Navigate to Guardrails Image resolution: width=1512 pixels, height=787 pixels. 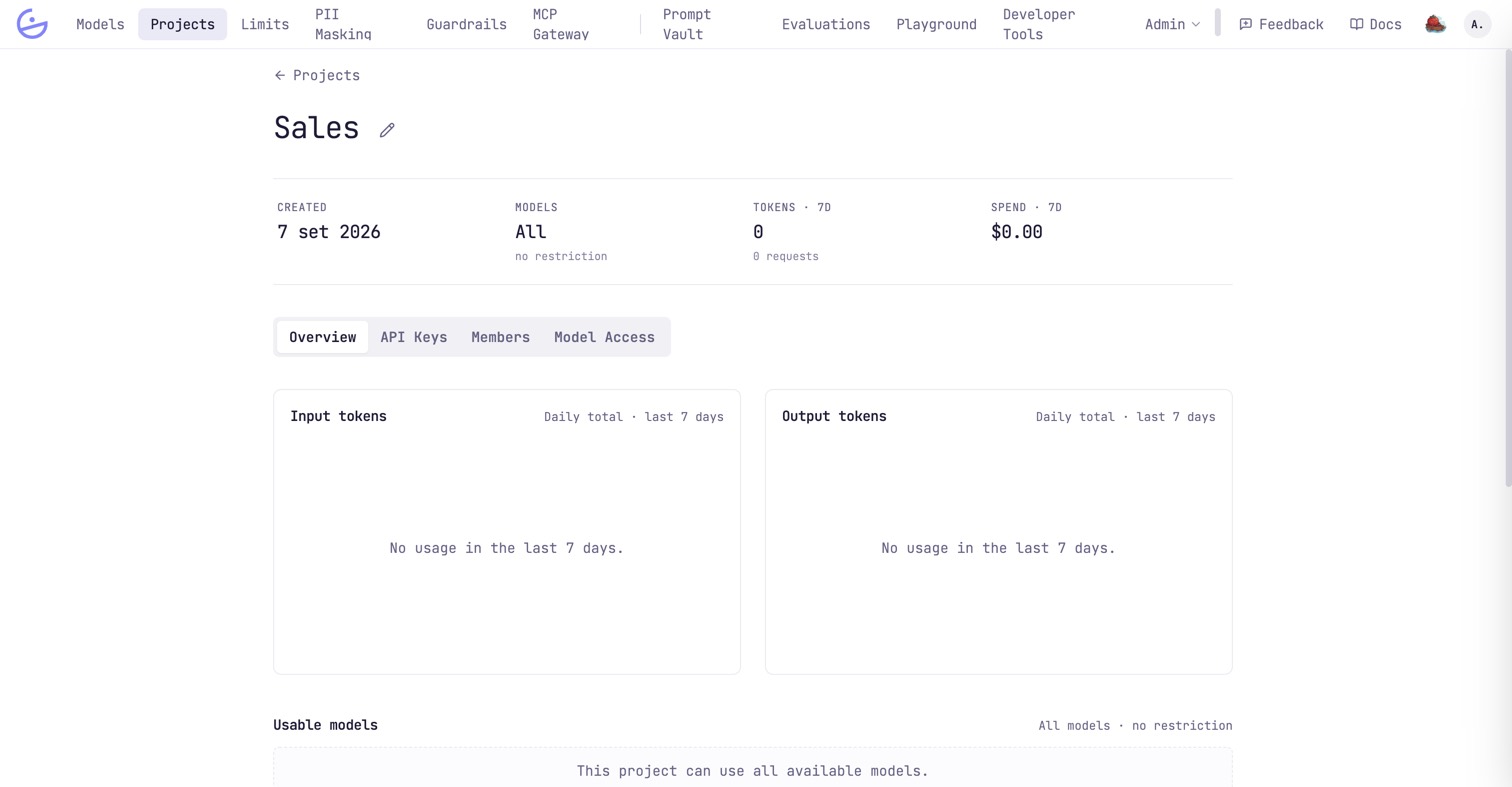466,24
